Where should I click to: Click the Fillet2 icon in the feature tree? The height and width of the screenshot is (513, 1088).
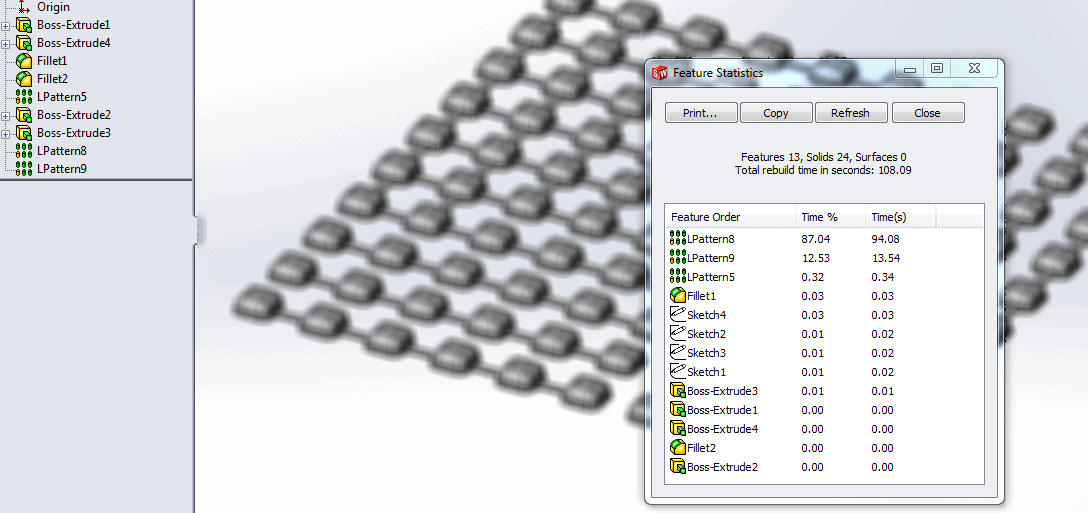click(25, 79)
